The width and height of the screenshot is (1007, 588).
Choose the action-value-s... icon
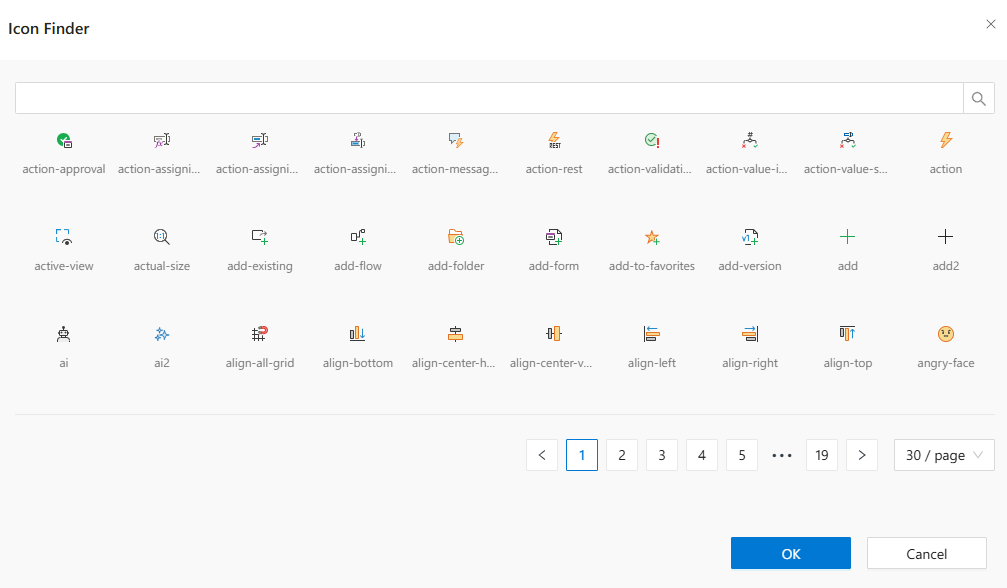point(848,140)
